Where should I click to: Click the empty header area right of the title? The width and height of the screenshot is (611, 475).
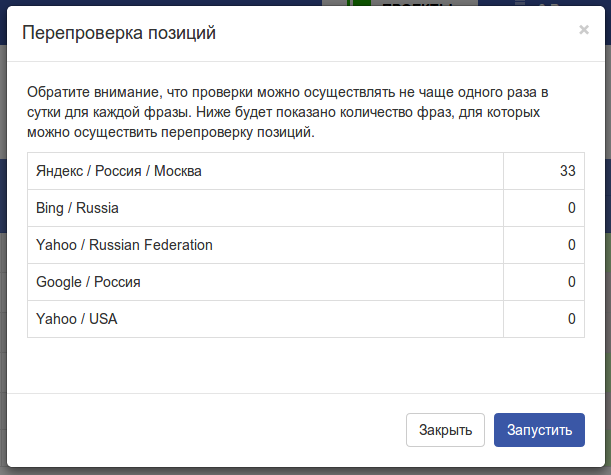pos(400,34)
